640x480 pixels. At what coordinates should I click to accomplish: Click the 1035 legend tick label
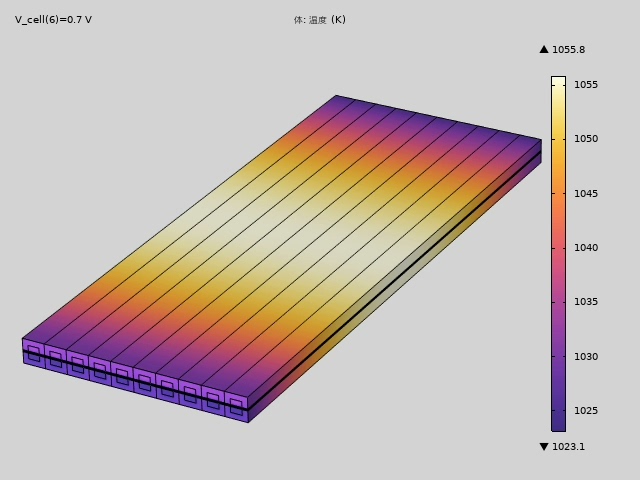coord(586,302)
